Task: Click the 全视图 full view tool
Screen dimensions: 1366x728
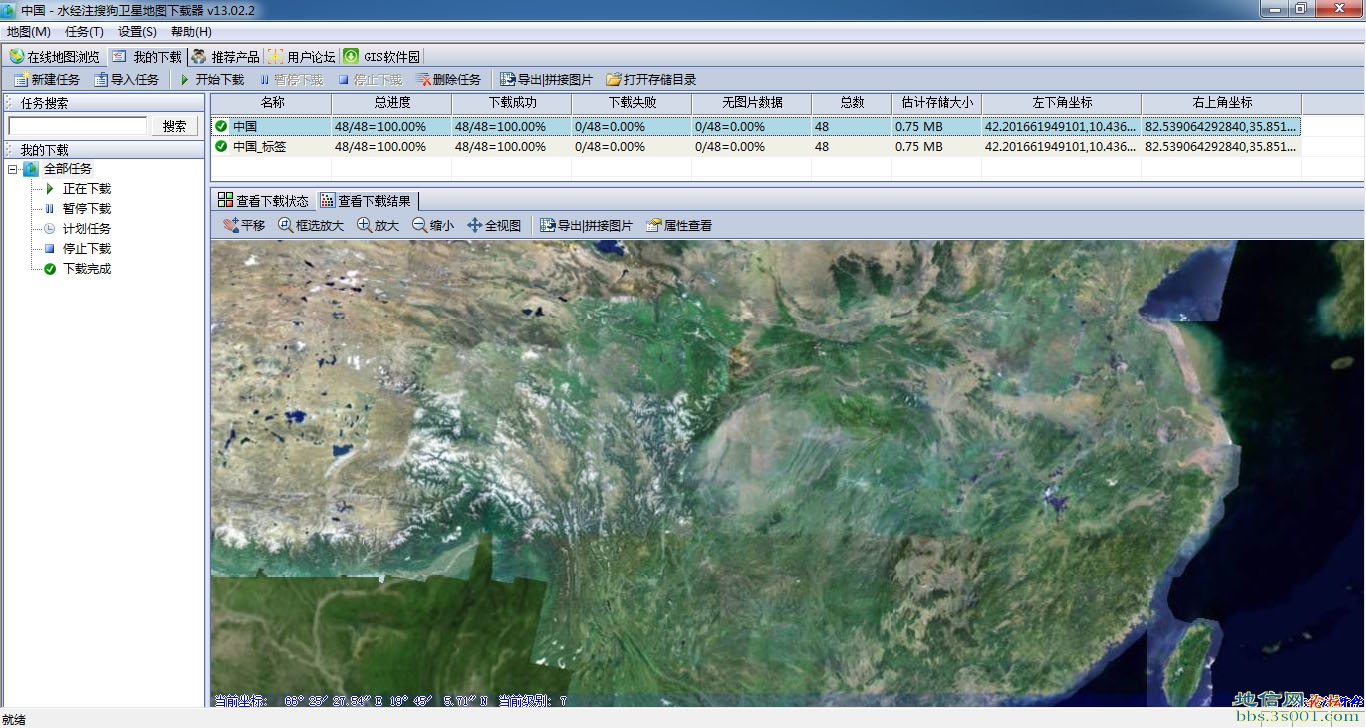Action: pyautogui.click(x=494, y=226)
